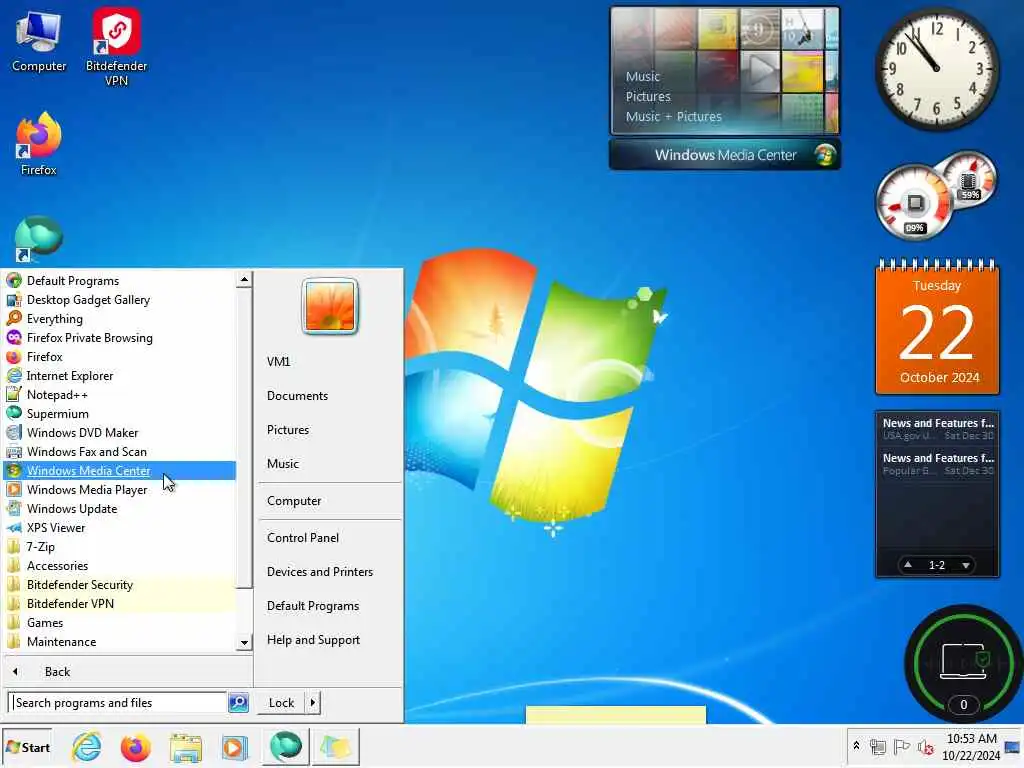Open Help and Support
The height and width of the screenshot is (768, 1024).
tap(330, 640)
